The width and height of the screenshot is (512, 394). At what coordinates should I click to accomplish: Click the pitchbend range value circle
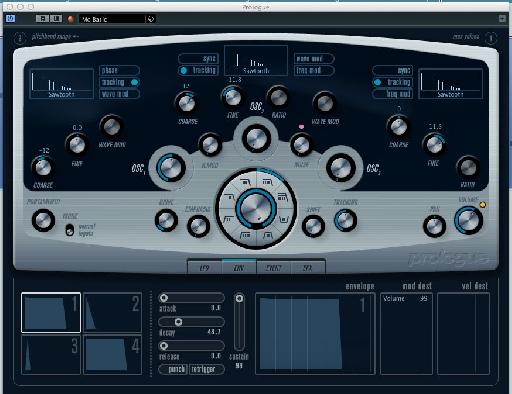[20, 38]
